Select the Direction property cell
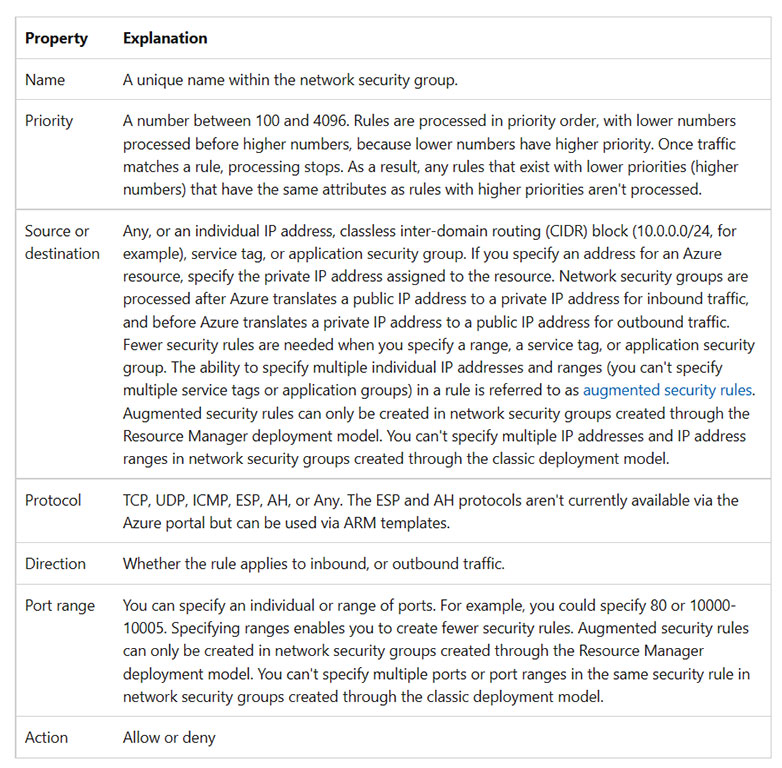 (x=55, y=564)
